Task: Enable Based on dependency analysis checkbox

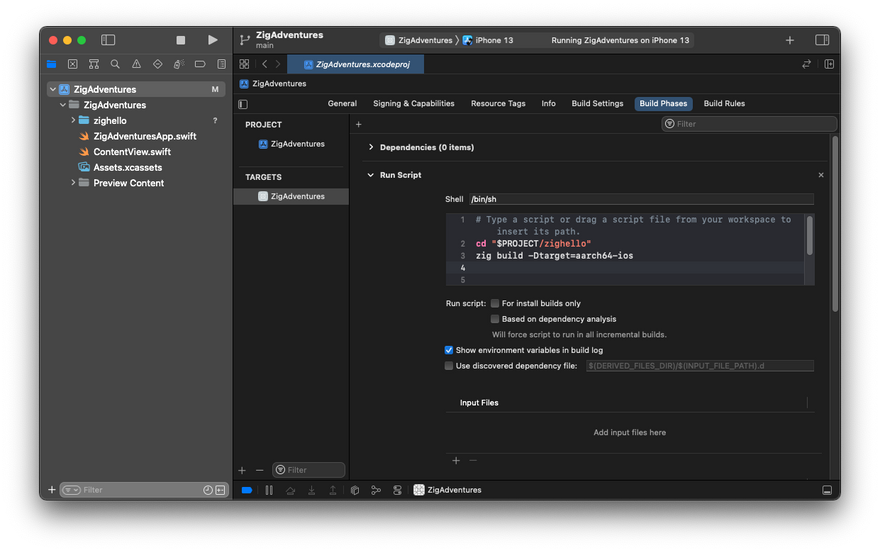Action: tap(495, 319)
